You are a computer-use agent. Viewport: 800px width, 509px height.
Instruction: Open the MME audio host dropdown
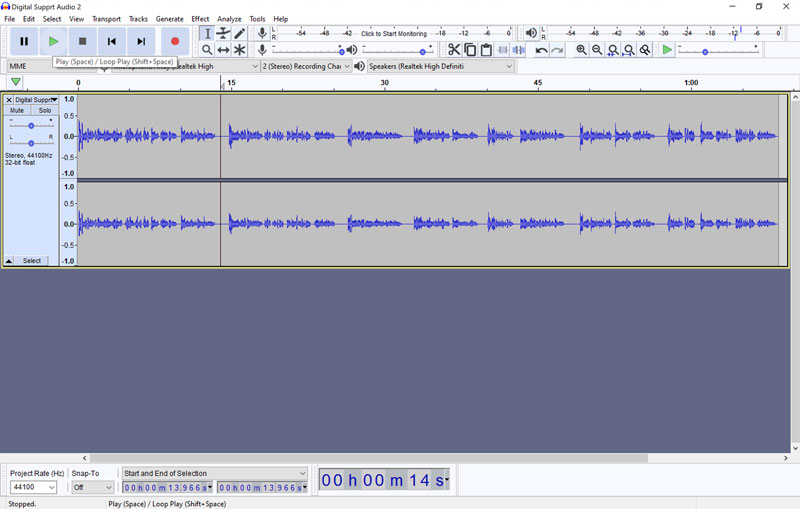click(50, 67)
